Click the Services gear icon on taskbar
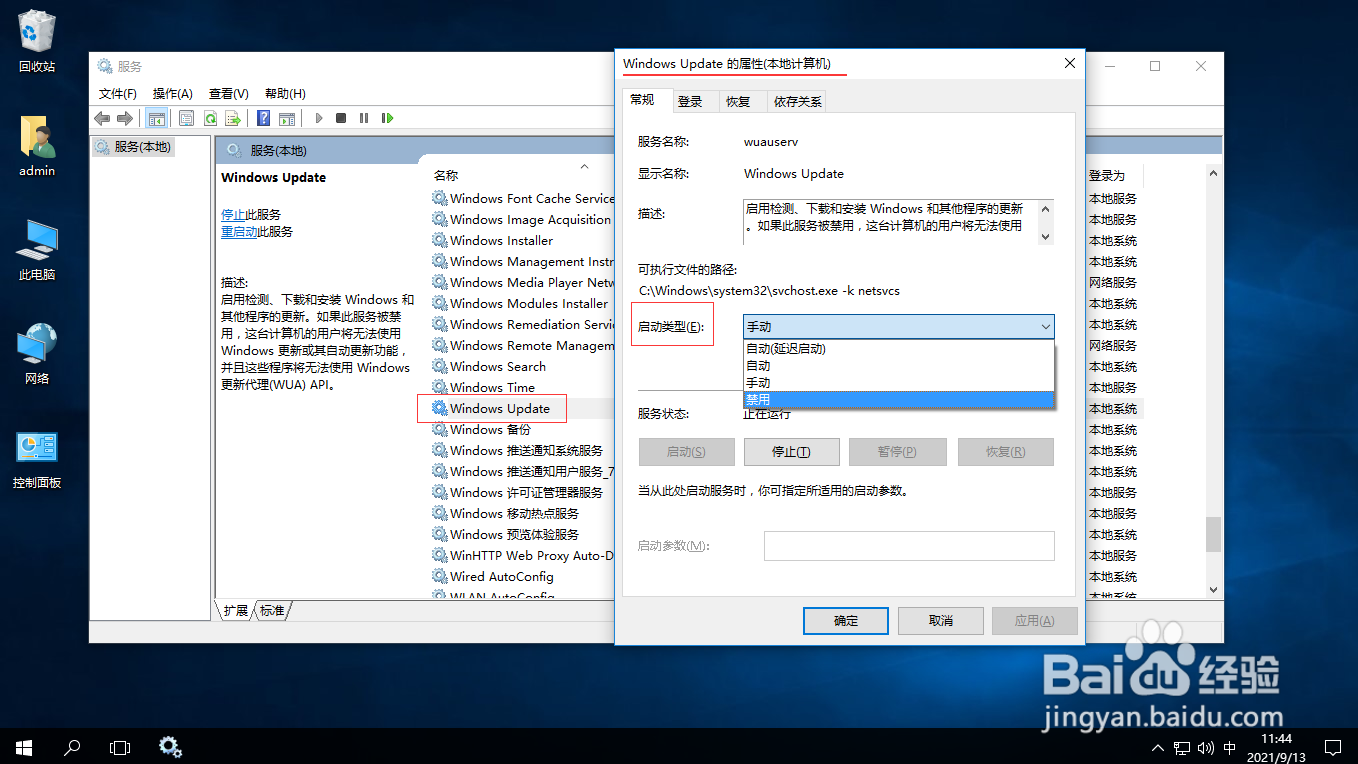1358x764 pixels. [170, 746]
